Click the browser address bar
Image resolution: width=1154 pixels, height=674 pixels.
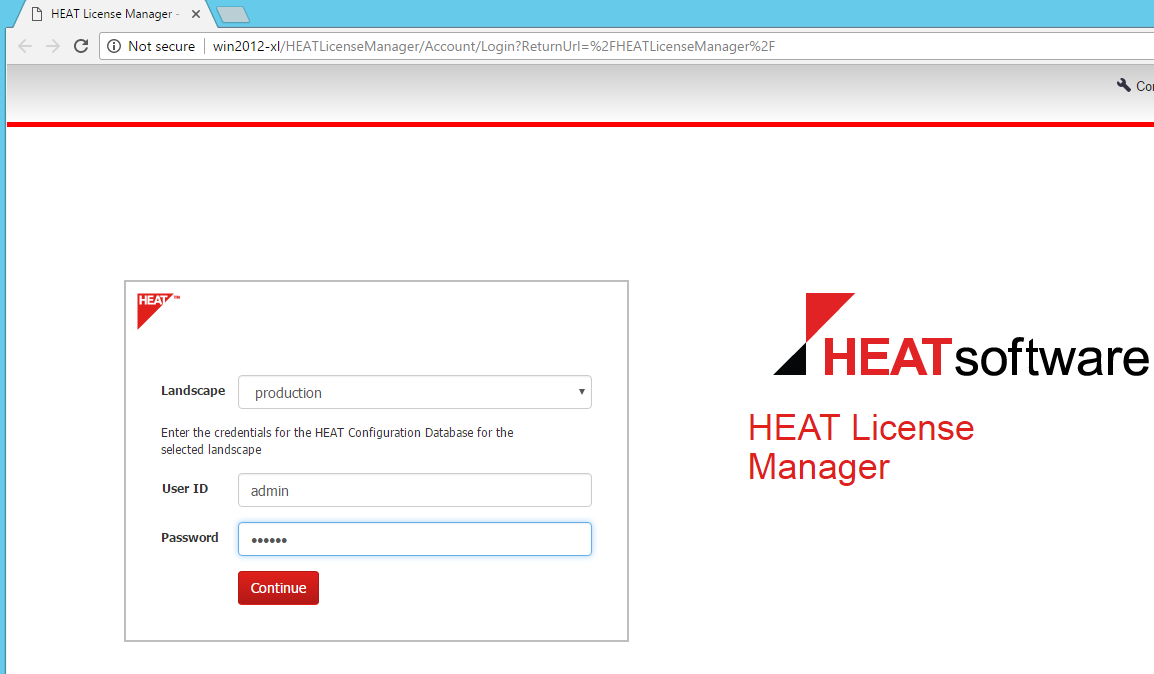[x=500, y=46]
